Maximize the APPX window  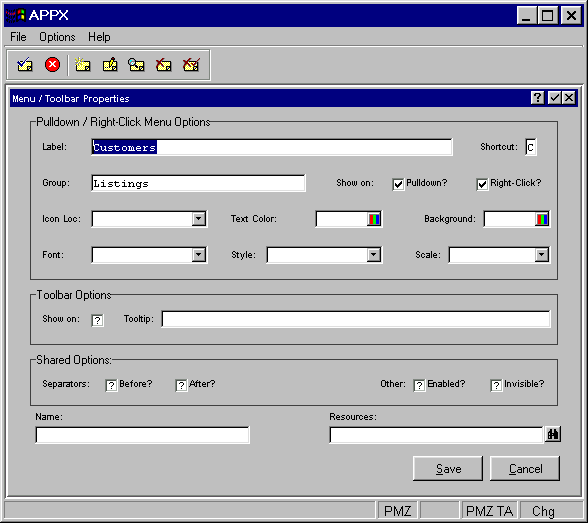(548, 15)
